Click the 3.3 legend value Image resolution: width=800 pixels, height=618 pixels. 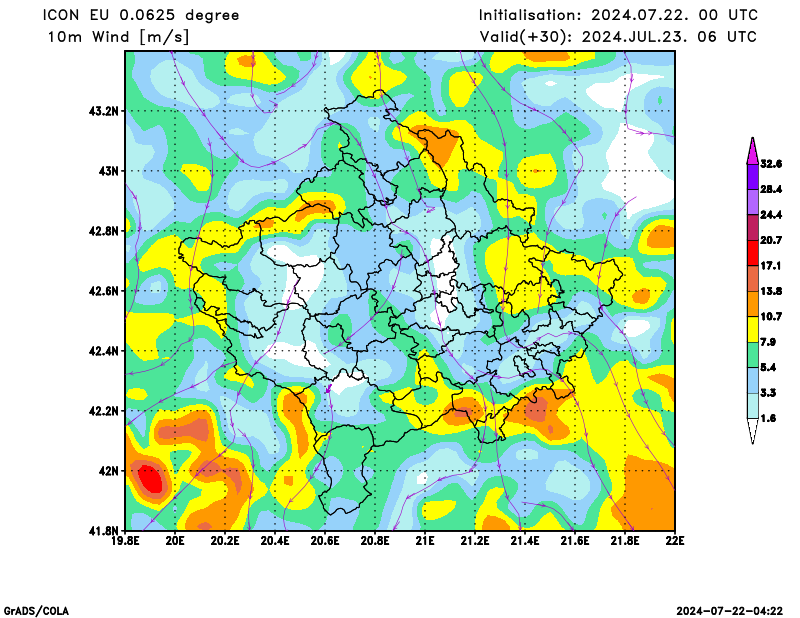coord(768,393)
